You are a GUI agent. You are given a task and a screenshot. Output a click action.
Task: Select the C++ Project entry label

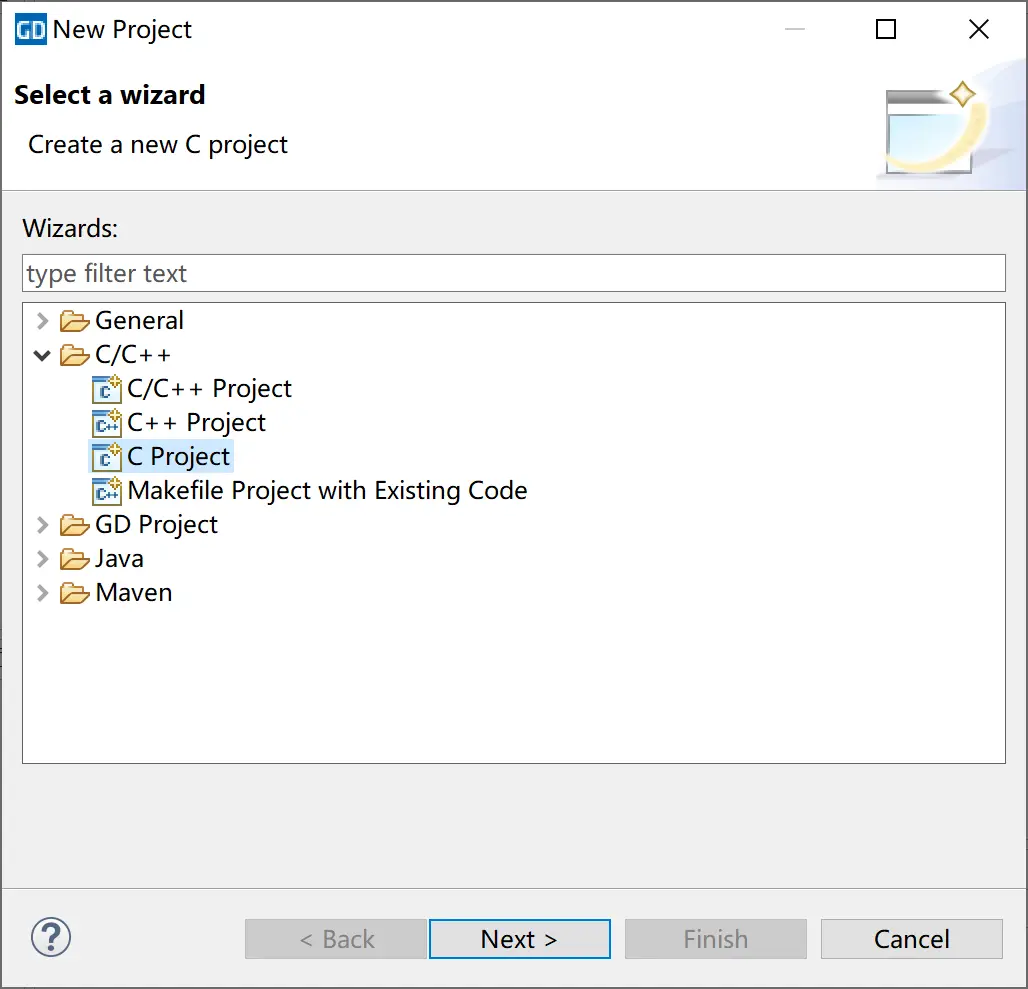(196, 423)
